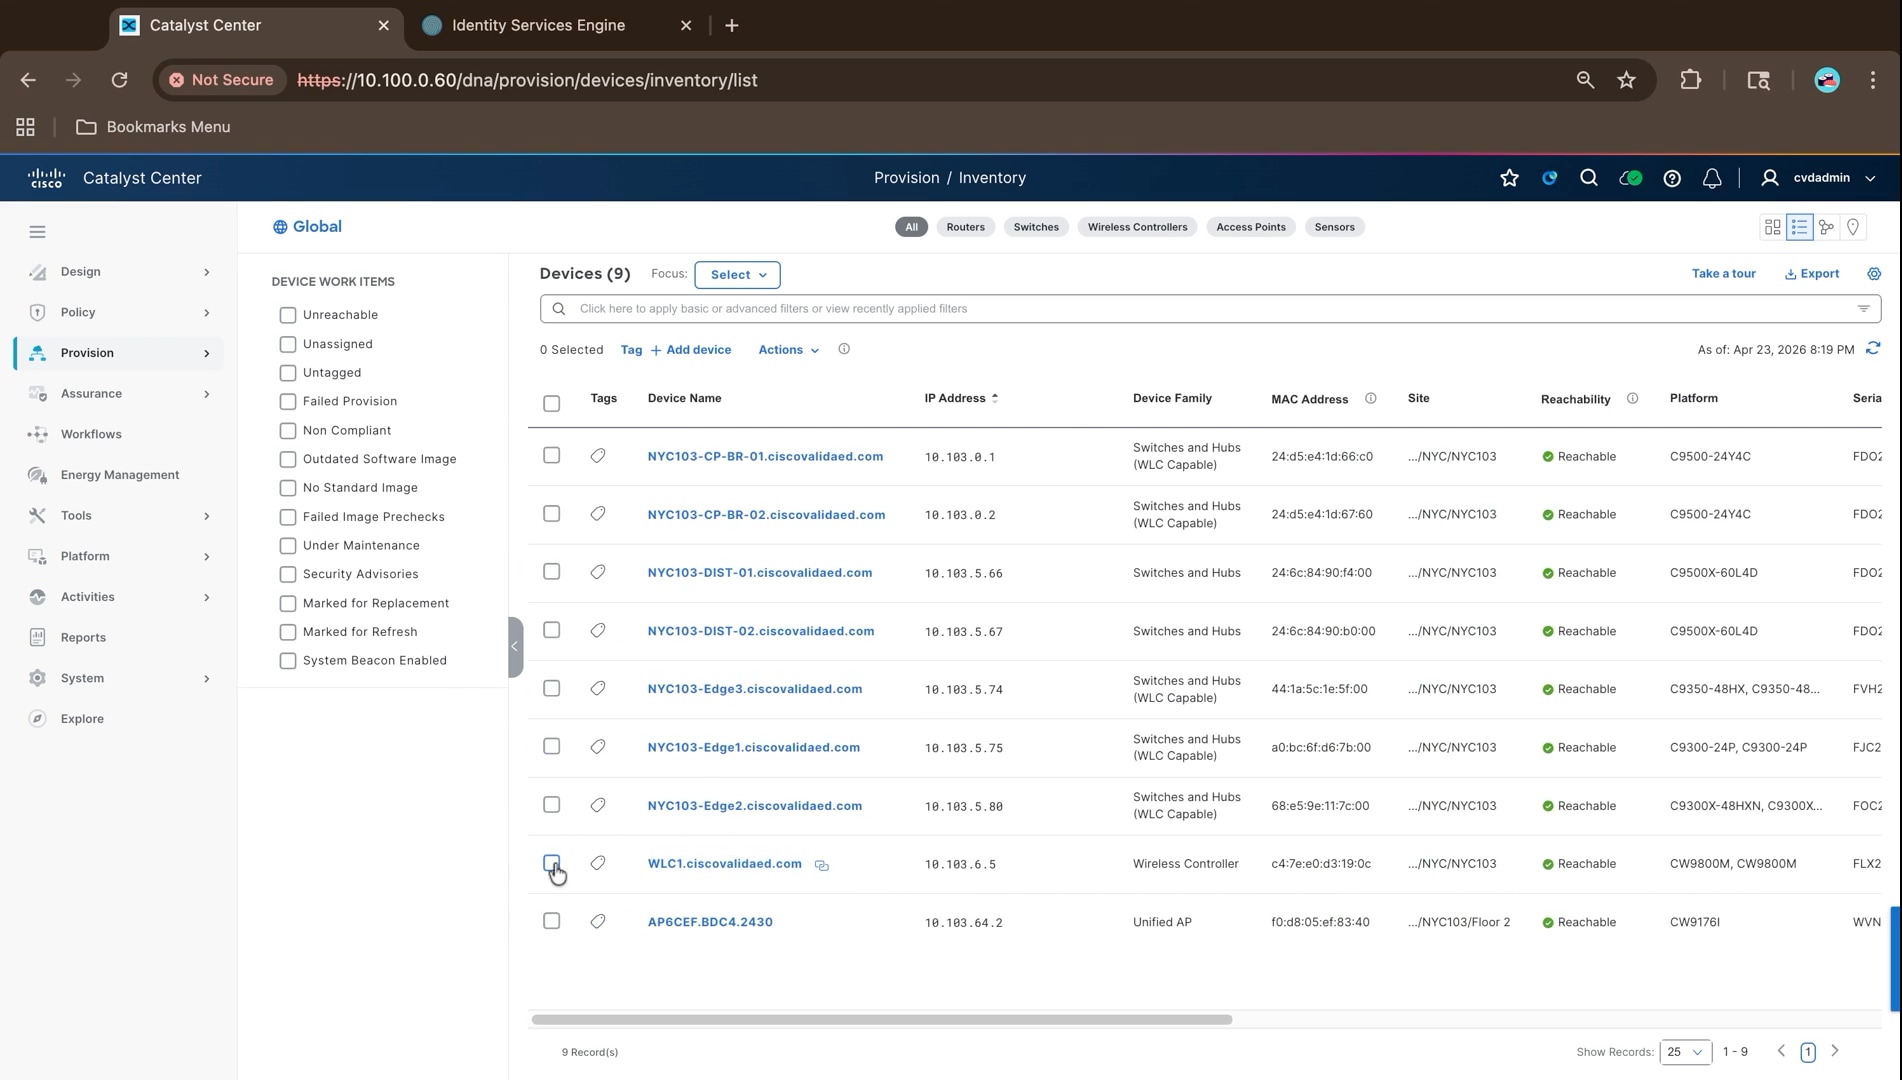Screen dimensions: 1902x1080
Task: Open the Actions dropdown
Action: [788, 350]
